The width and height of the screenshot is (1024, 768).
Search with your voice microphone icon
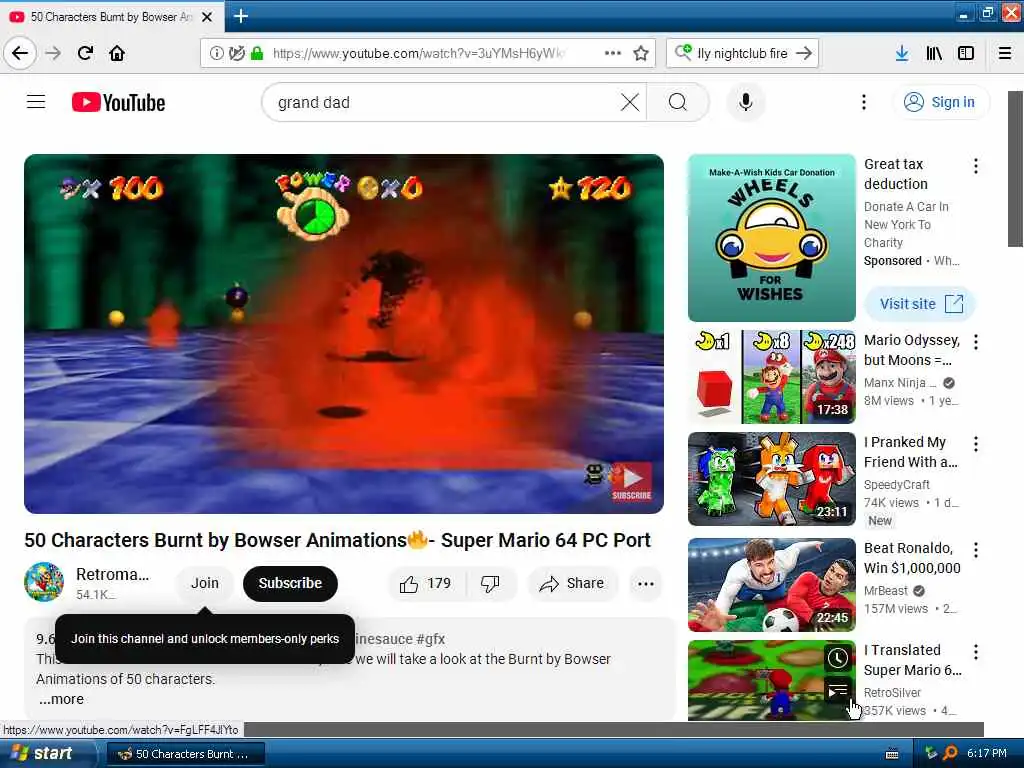pos(745,102)
